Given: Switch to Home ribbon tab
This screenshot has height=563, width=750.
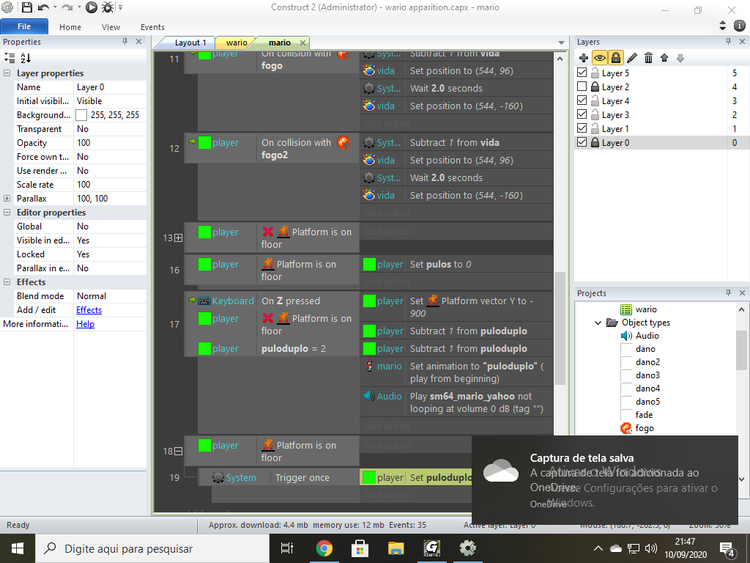Looking at the screenshot, I should [x=70, y=27].
